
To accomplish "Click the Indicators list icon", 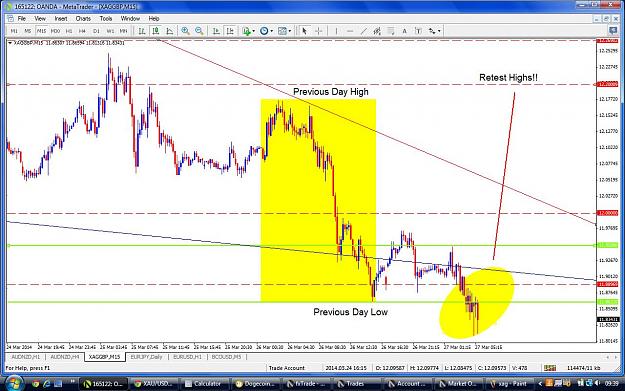I will coord(246,31).
